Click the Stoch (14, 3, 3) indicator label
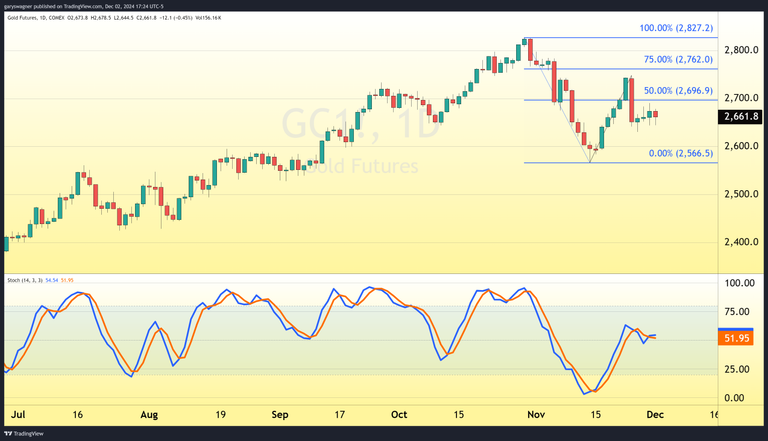The height and width of the screenshot is (441, 768). pyautogui.click(x=23, y=279)
